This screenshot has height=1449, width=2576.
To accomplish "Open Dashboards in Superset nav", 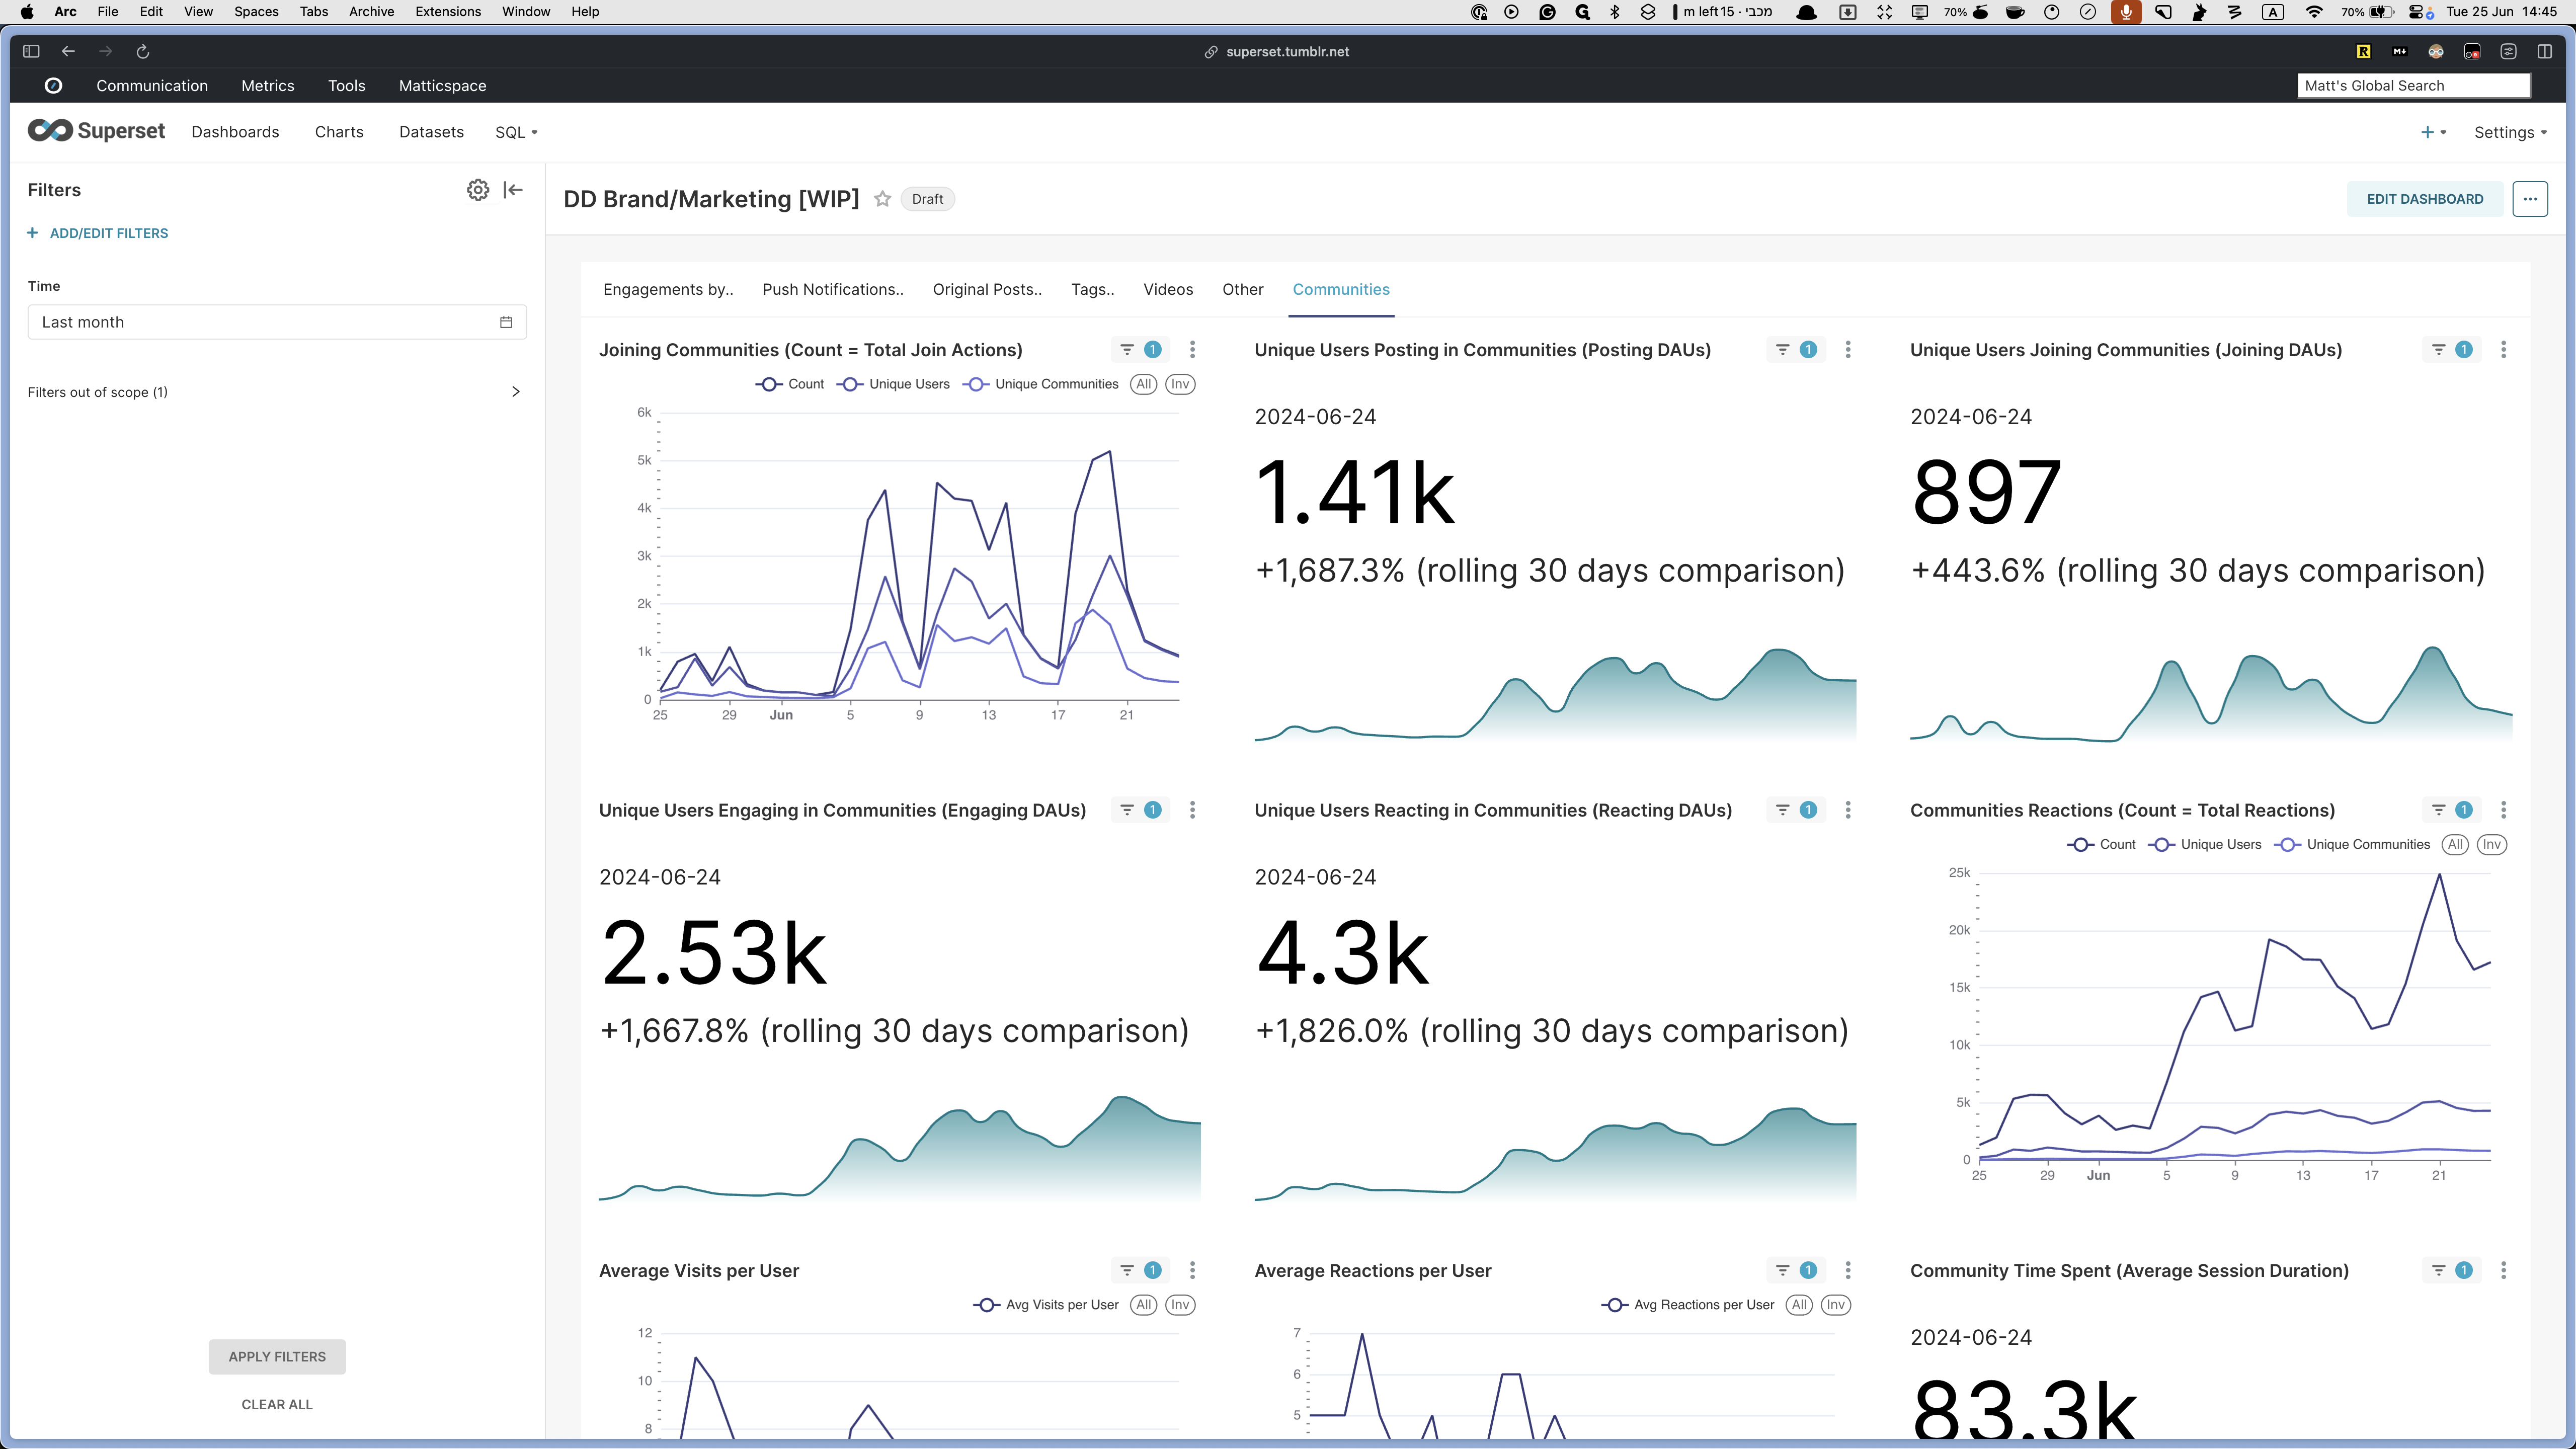I will coord(235,132).
